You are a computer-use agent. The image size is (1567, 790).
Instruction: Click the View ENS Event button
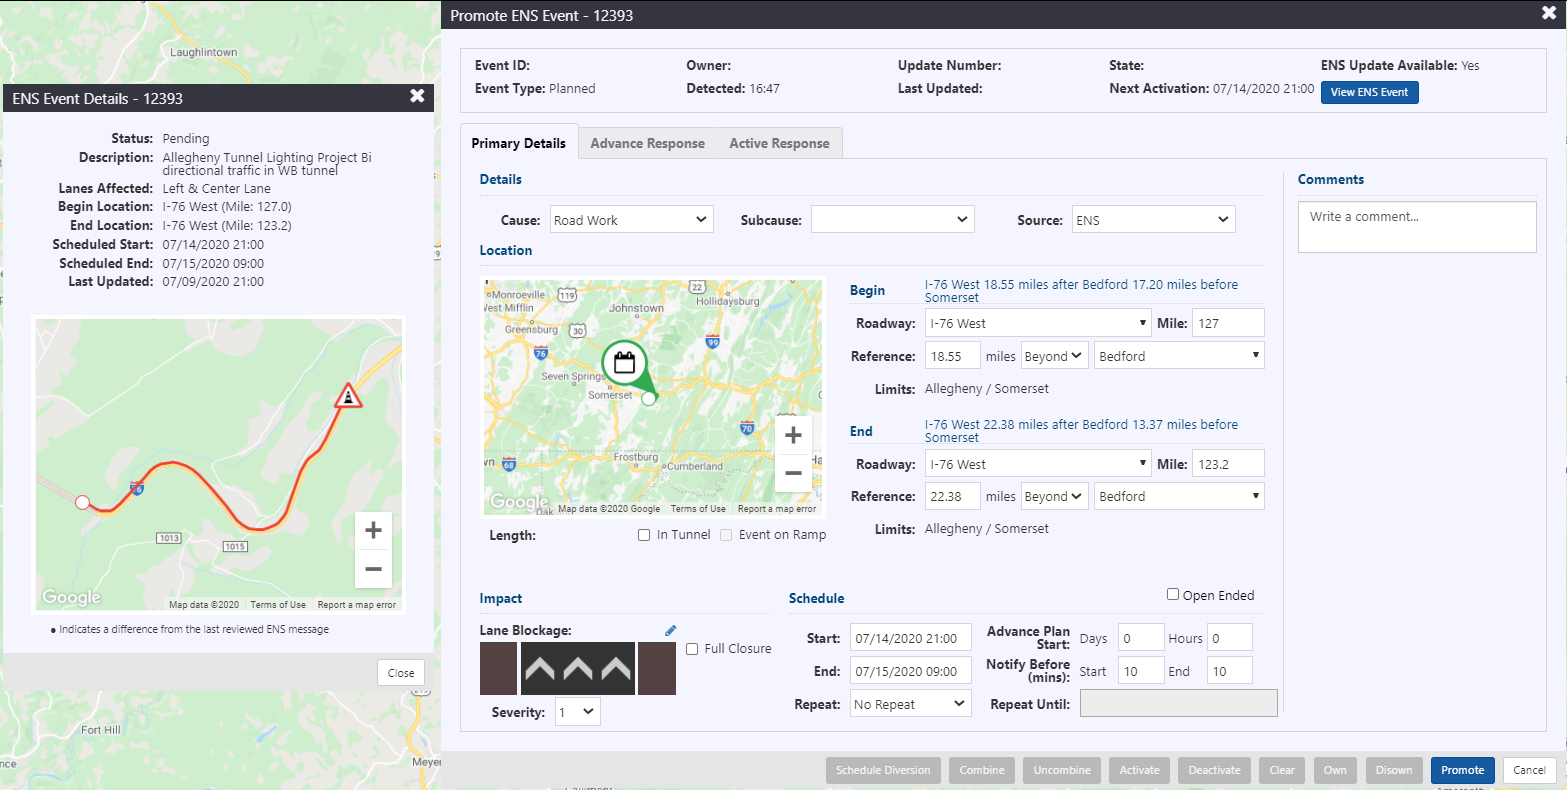click(1369, 92)
